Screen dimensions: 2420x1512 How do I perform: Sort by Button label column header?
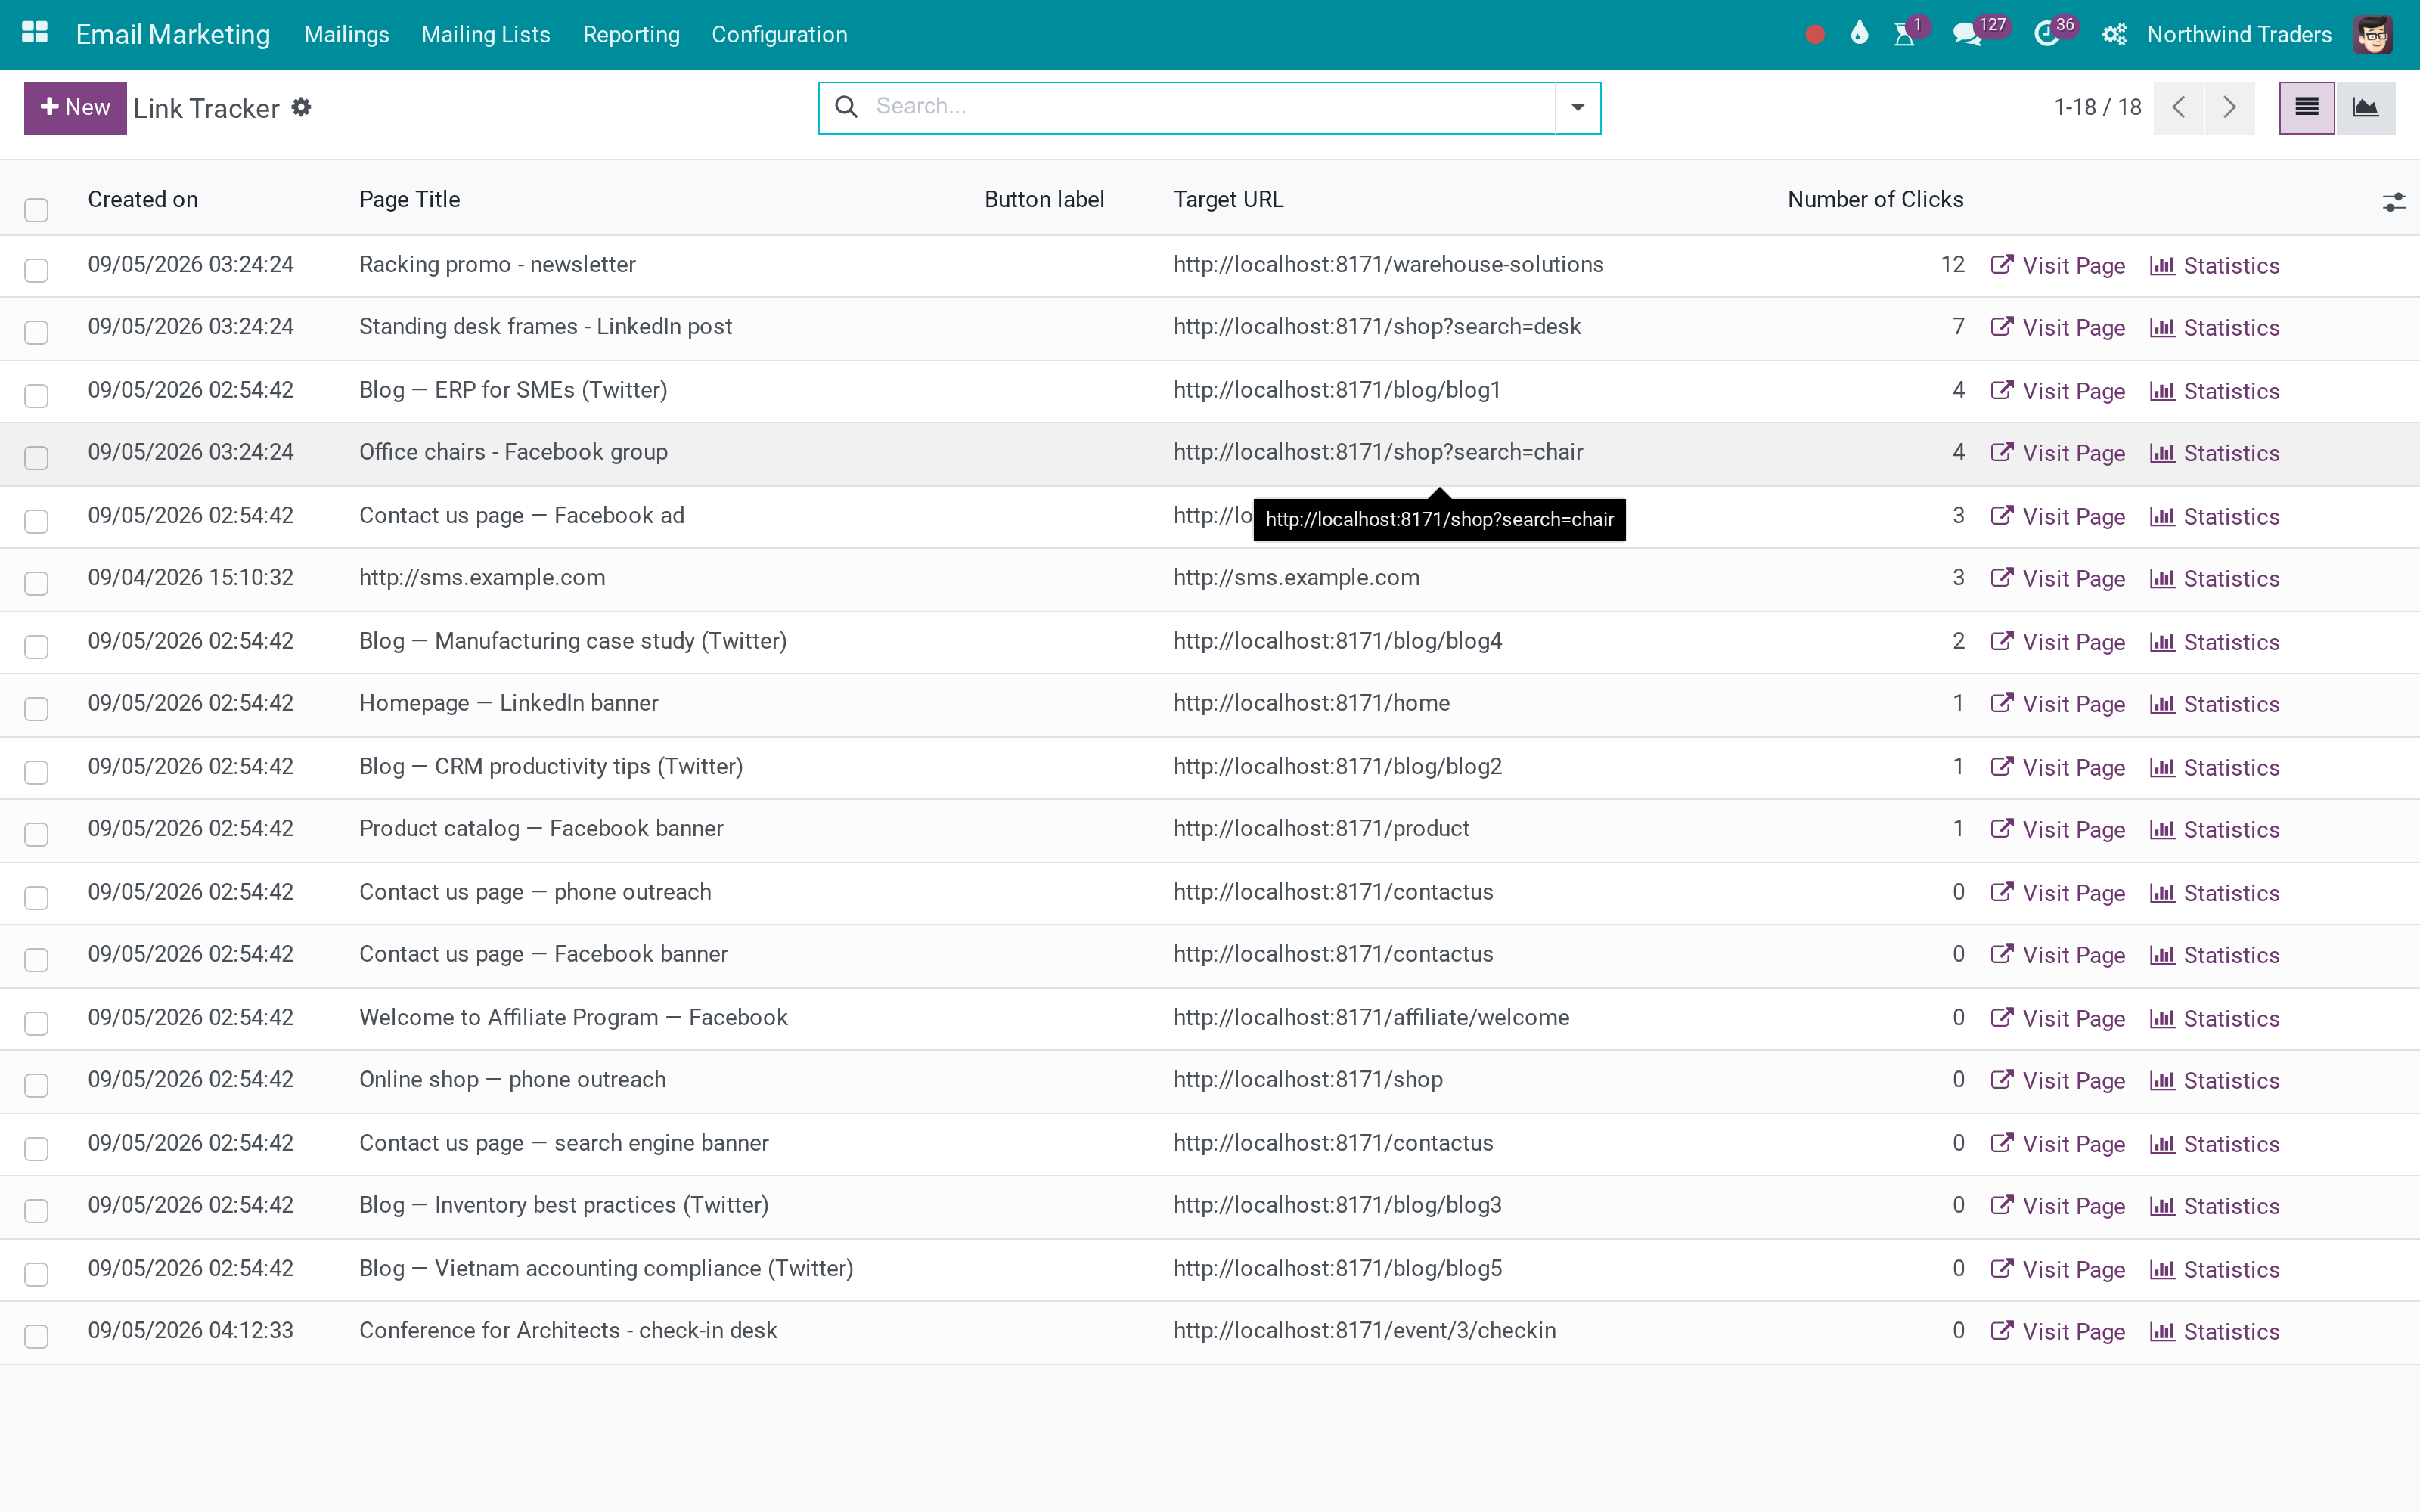[x=1044, y=199]
